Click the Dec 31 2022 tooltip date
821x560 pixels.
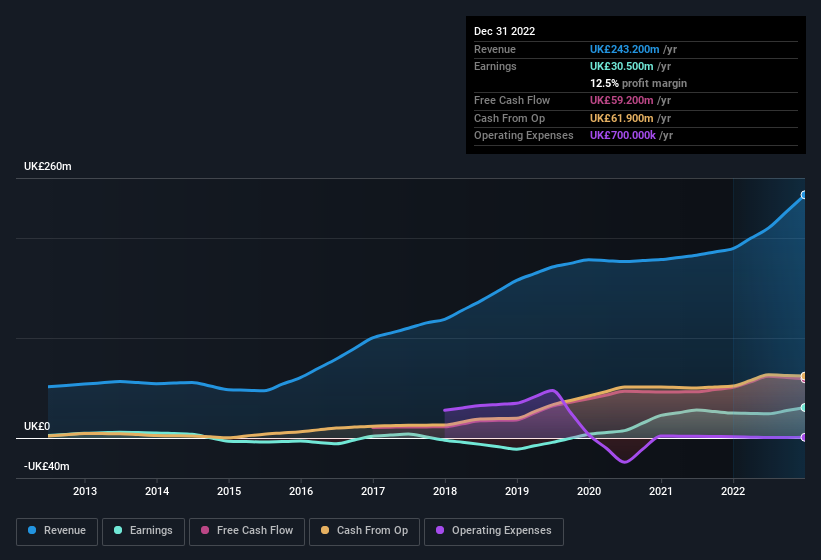tap(505, 31)
